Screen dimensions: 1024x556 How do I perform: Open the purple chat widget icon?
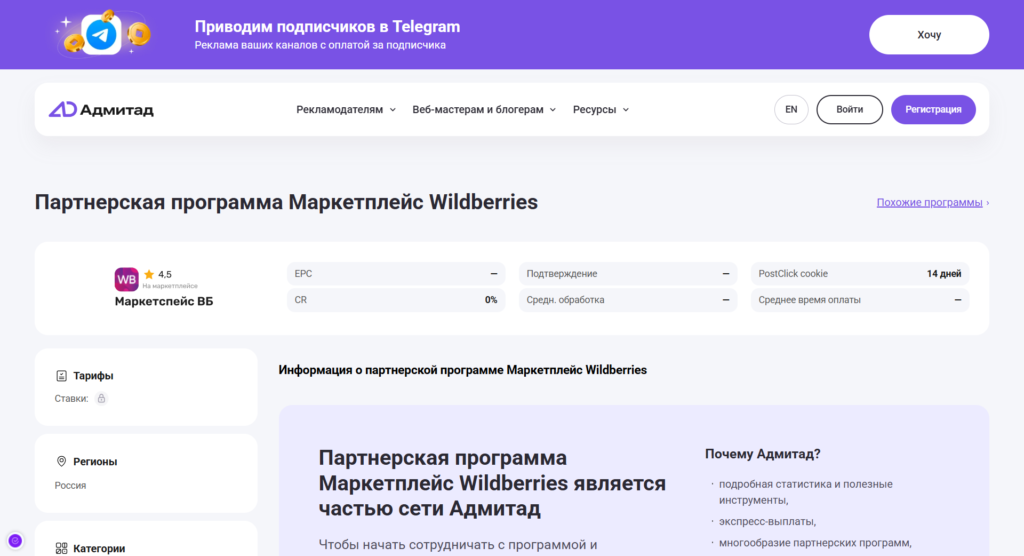tap(15, 541)
